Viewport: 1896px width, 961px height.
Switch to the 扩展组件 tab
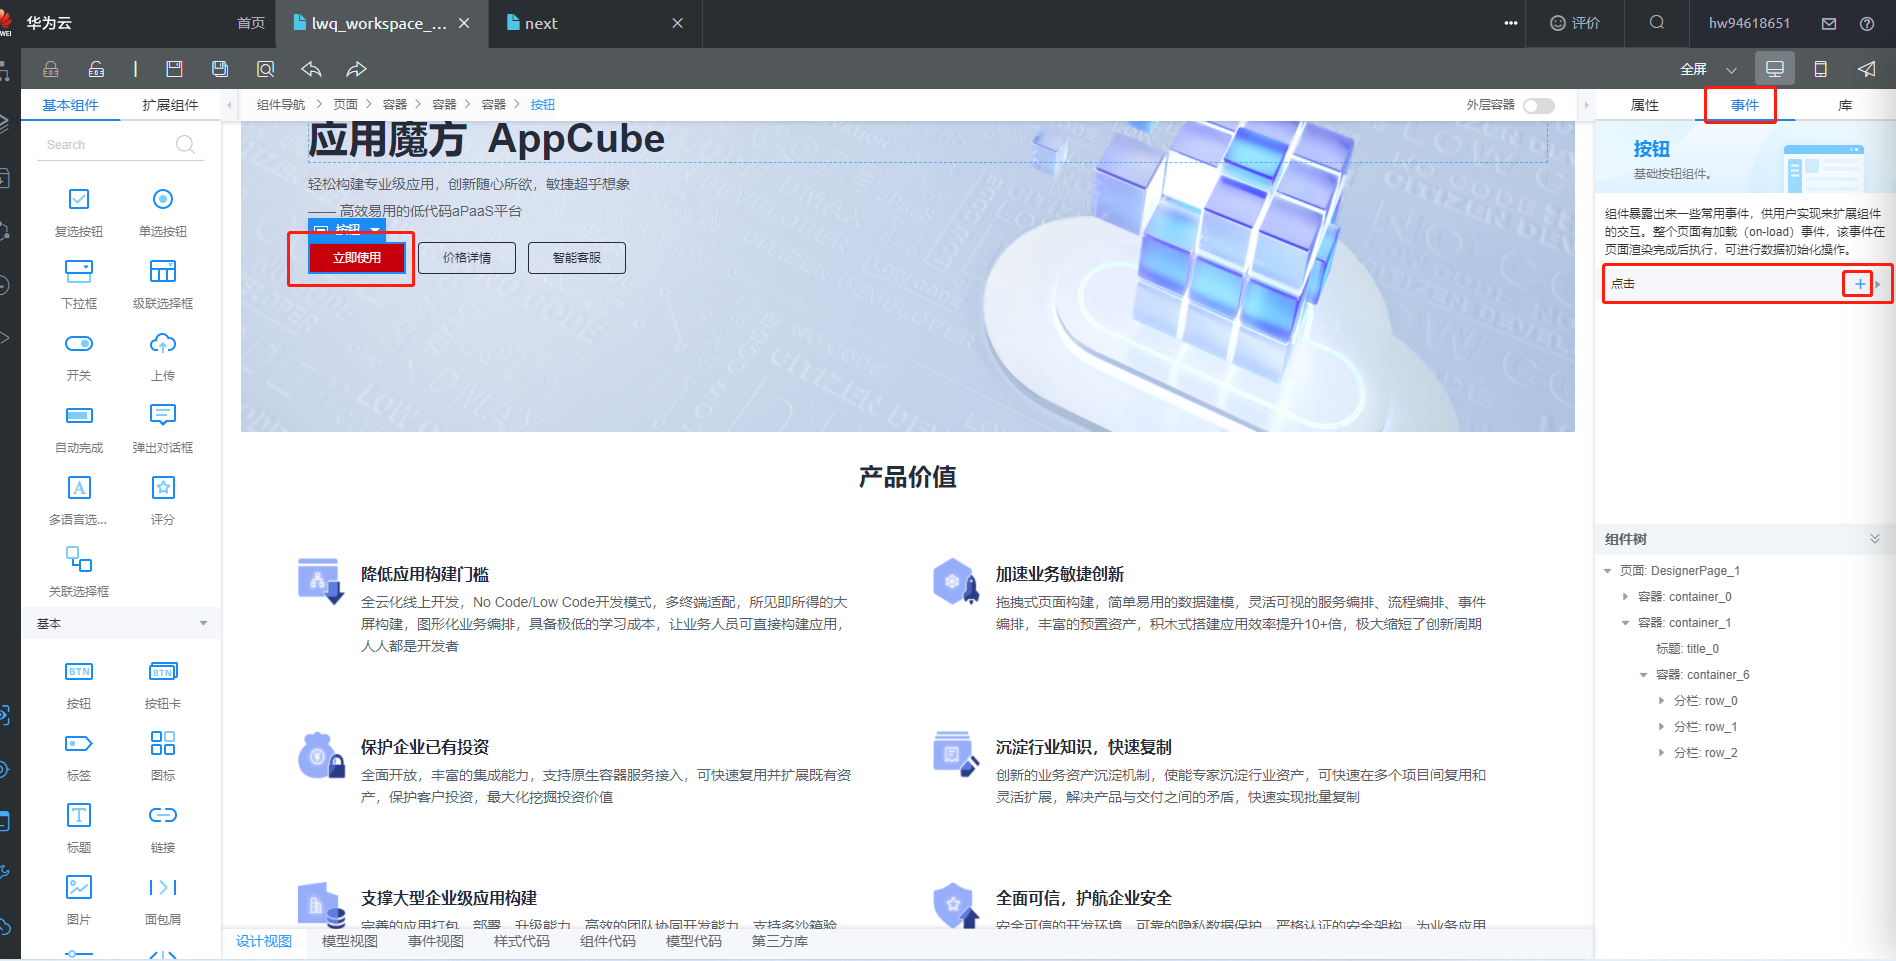click(x=170, y=105)
